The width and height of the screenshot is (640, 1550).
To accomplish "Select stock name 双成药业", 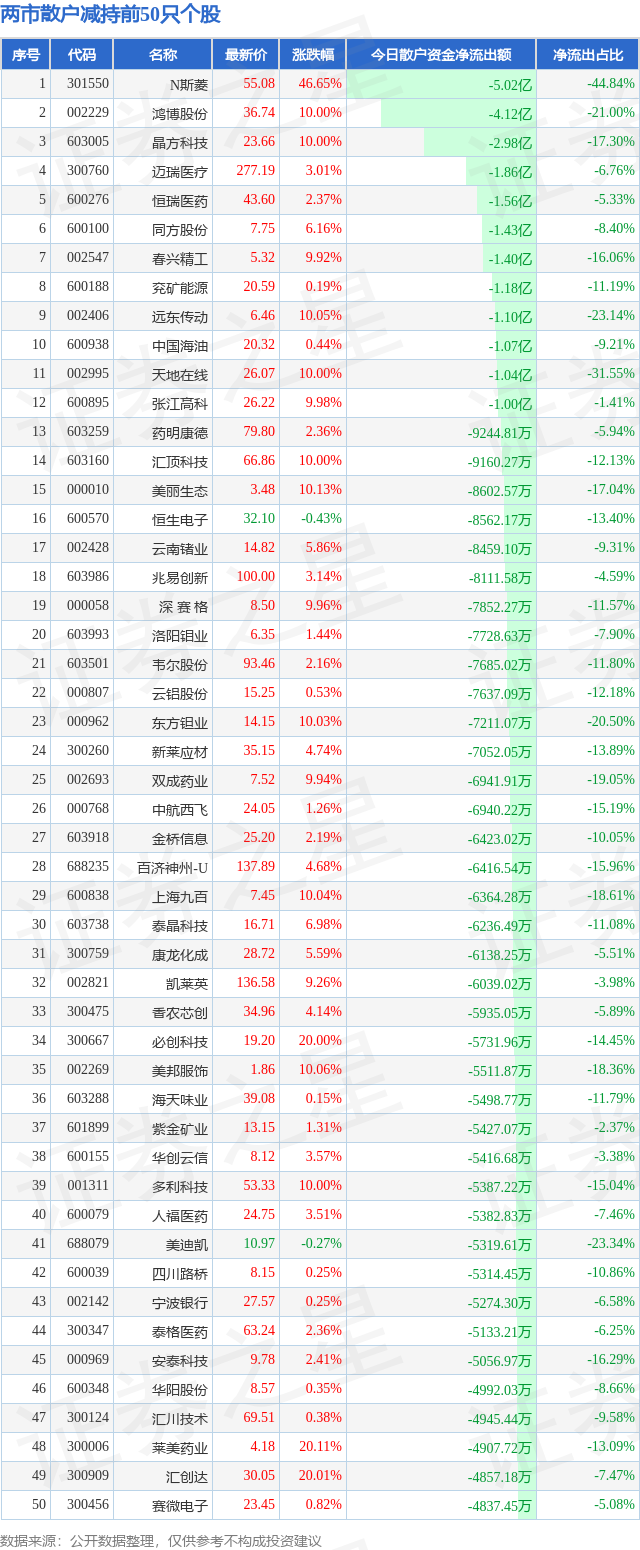I will [180, 780].
